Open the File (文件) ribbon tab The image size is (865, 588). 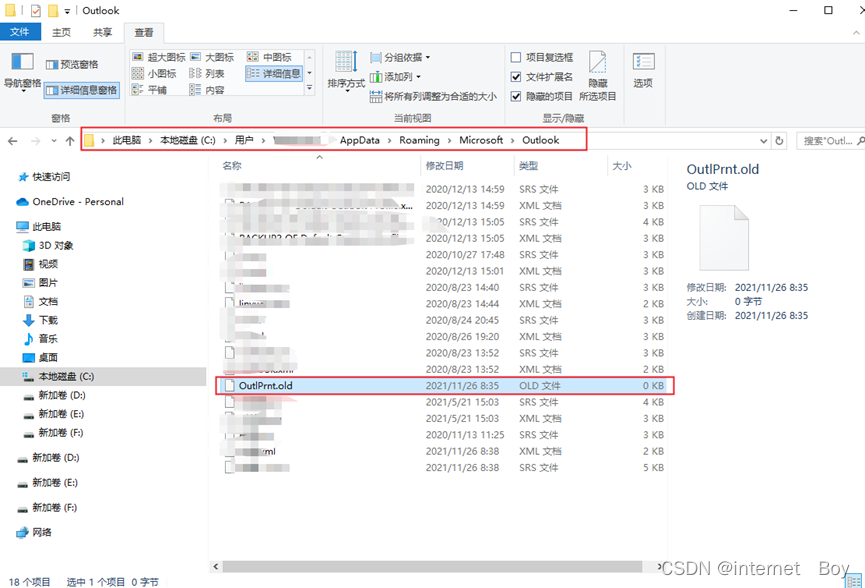(20, 32)
